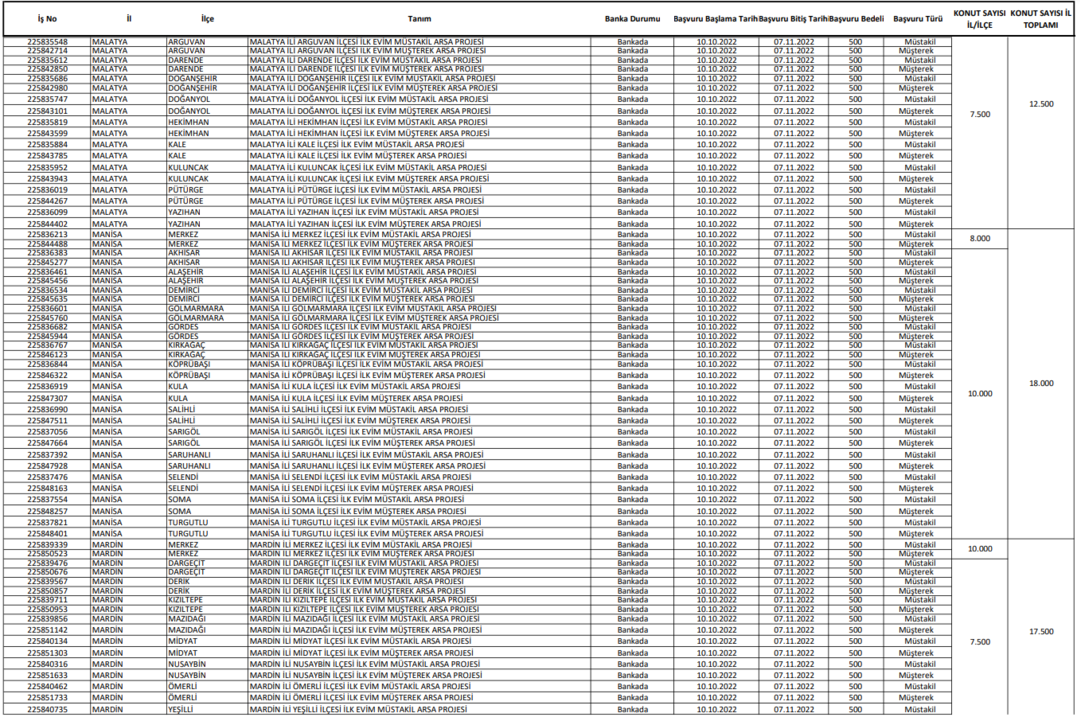The image size is (1080, 717).
Task: Click job number 225851142
Action: pyautogui.click(x=48, y=630)
